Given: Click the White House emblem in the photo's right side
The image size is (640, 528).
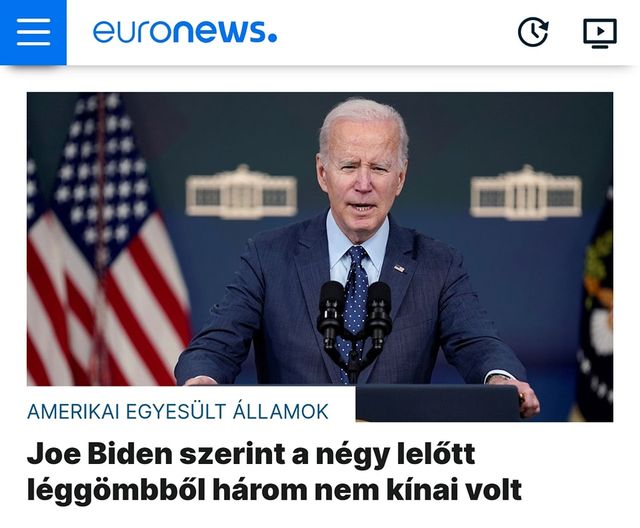Looking at the screenshot, I should pyautogui.click(x=526, y=192).
